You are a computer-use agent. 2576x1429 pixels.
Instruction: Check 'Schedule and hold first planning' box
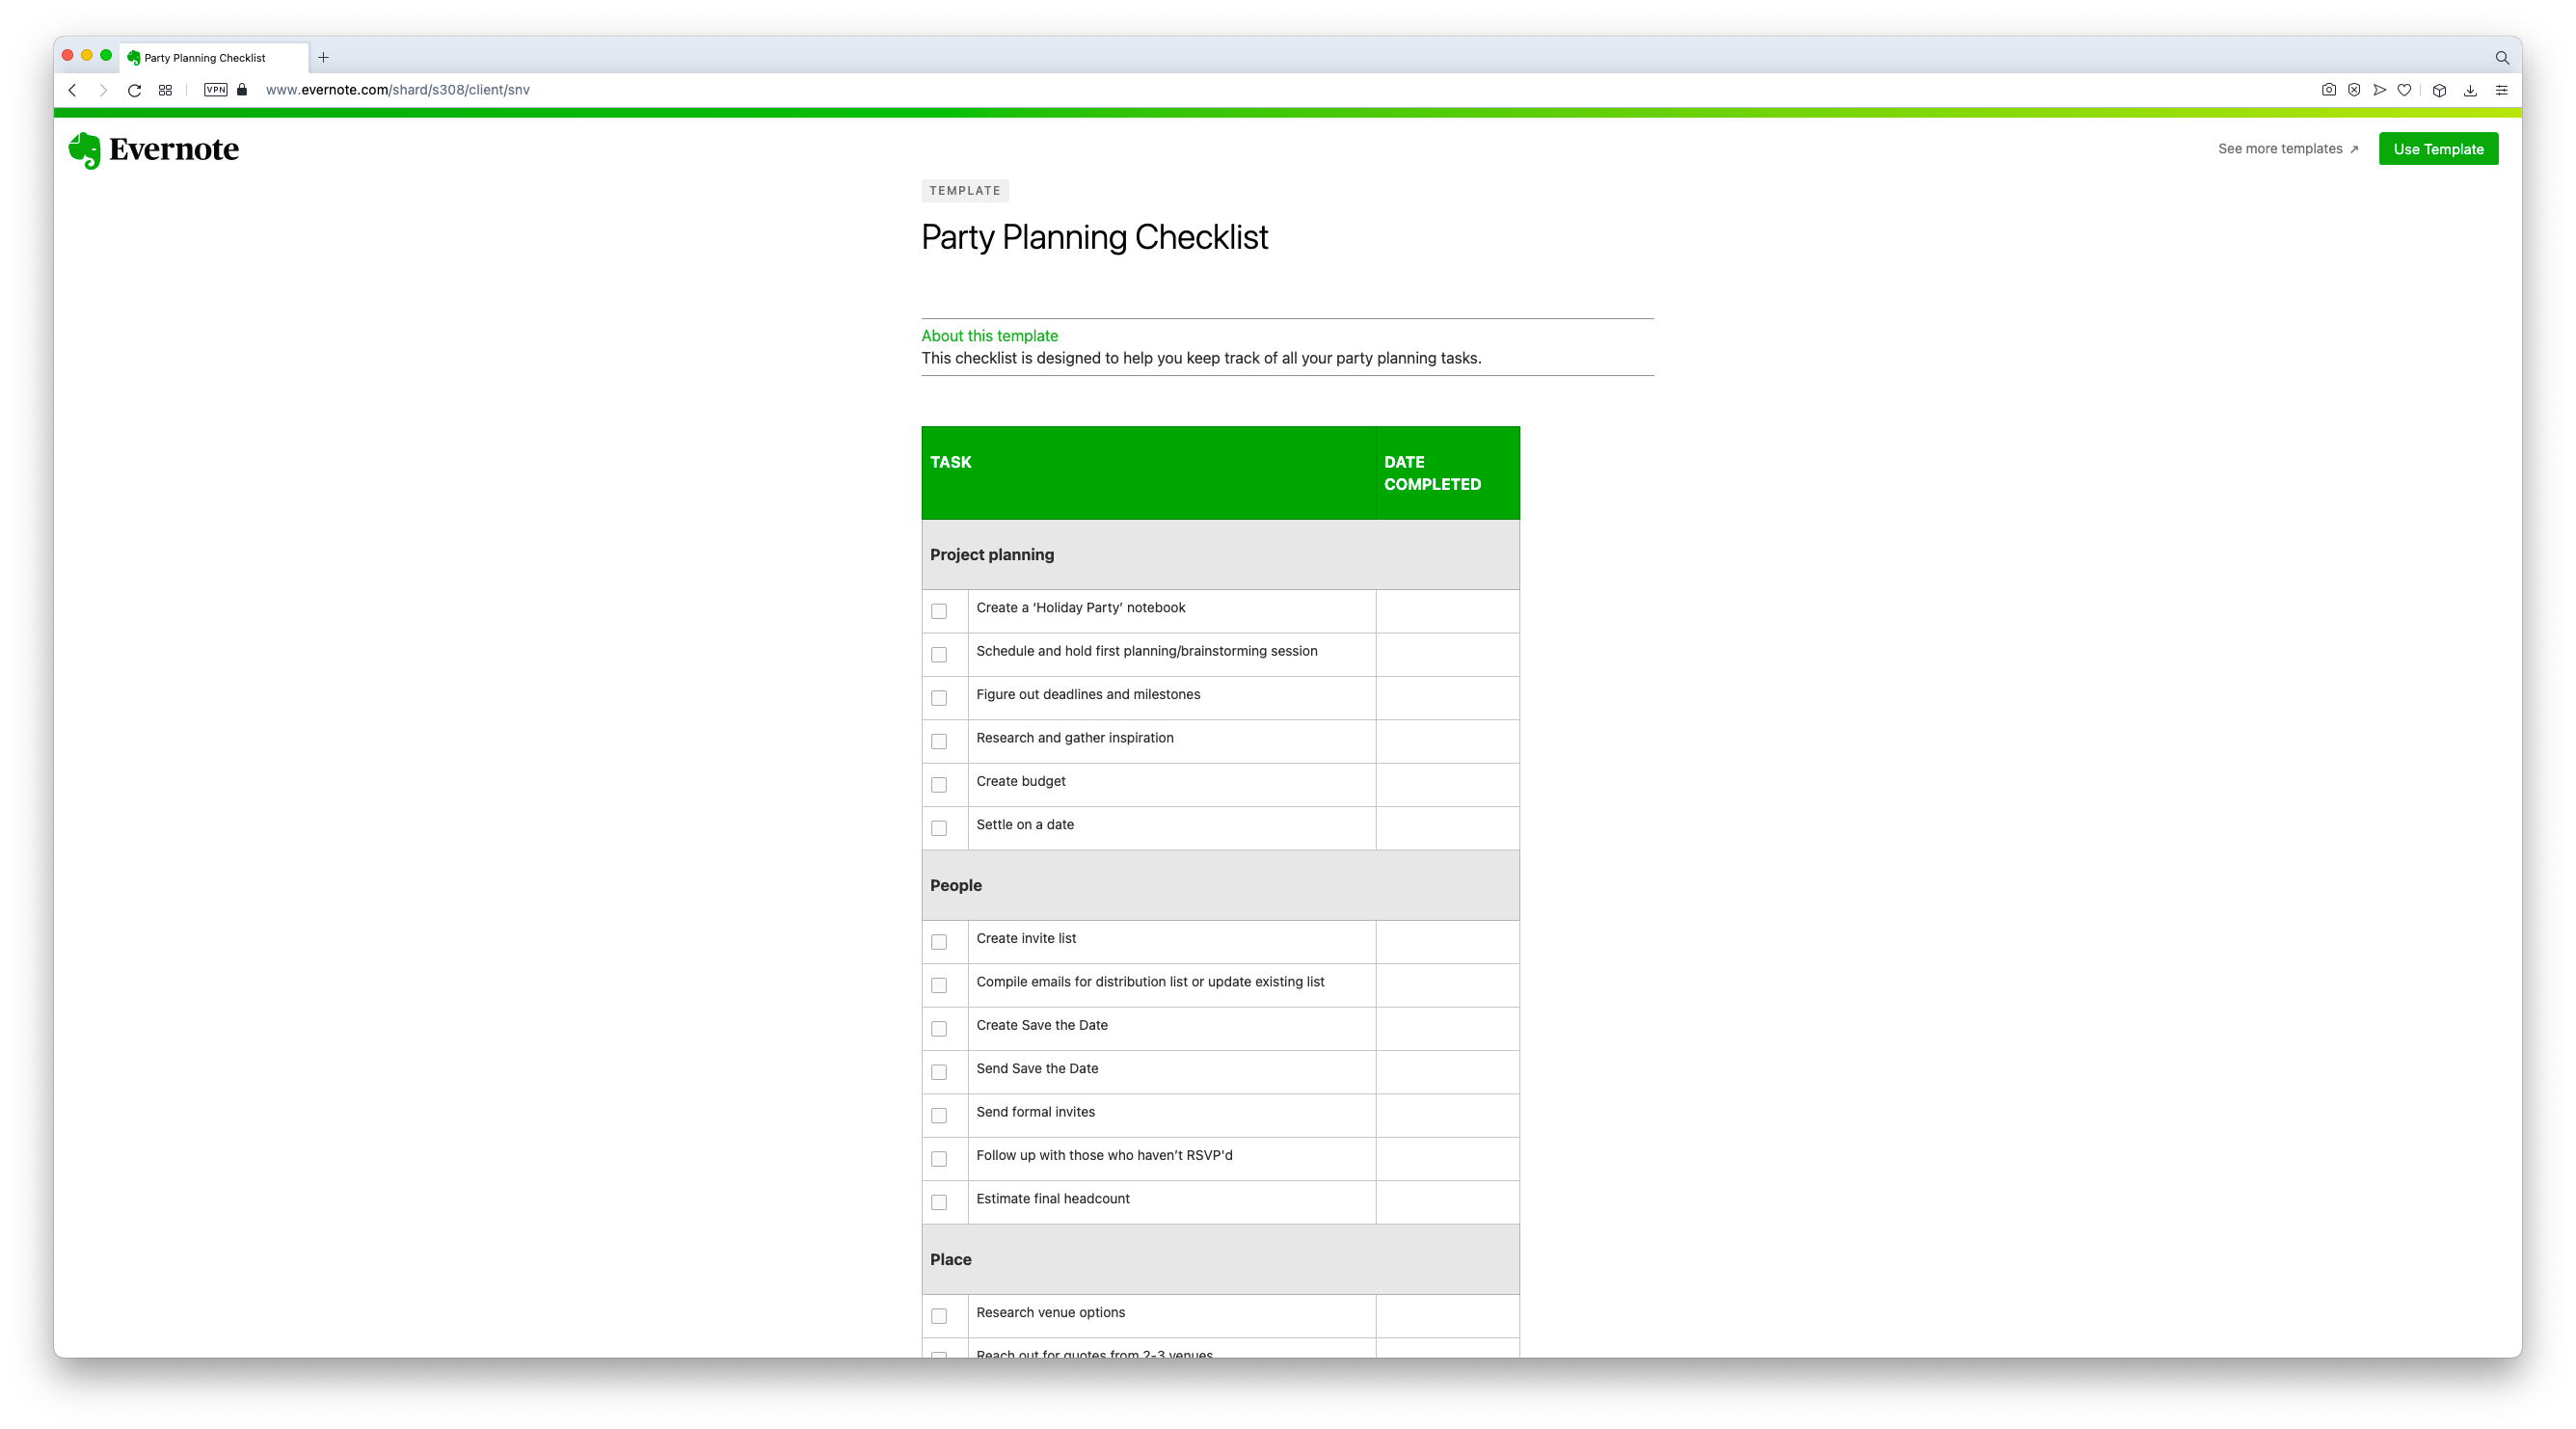click(939, 654)
